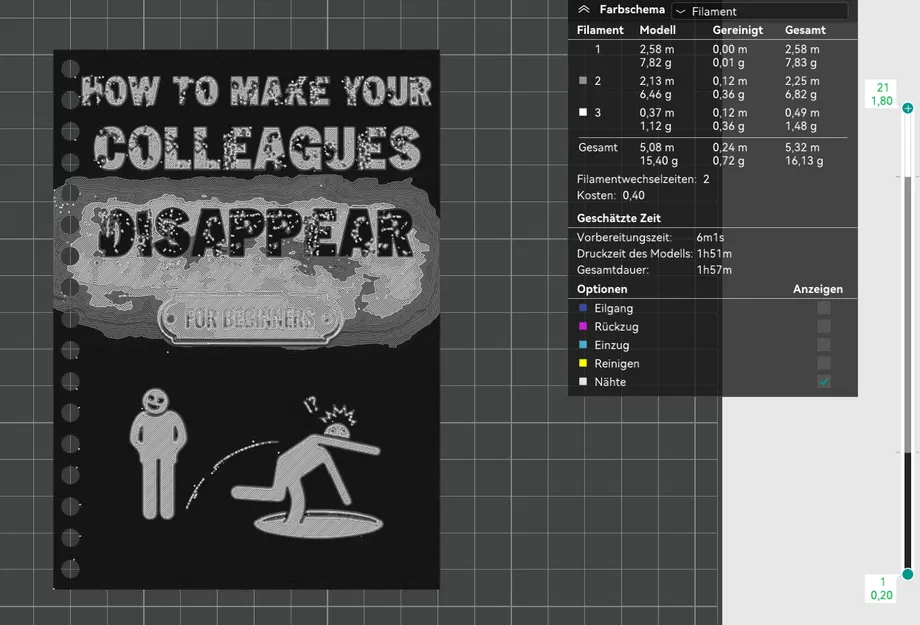Click the white Nähte color swatch
The height and width of the screenshot is (625, 920).
point(583,381)
